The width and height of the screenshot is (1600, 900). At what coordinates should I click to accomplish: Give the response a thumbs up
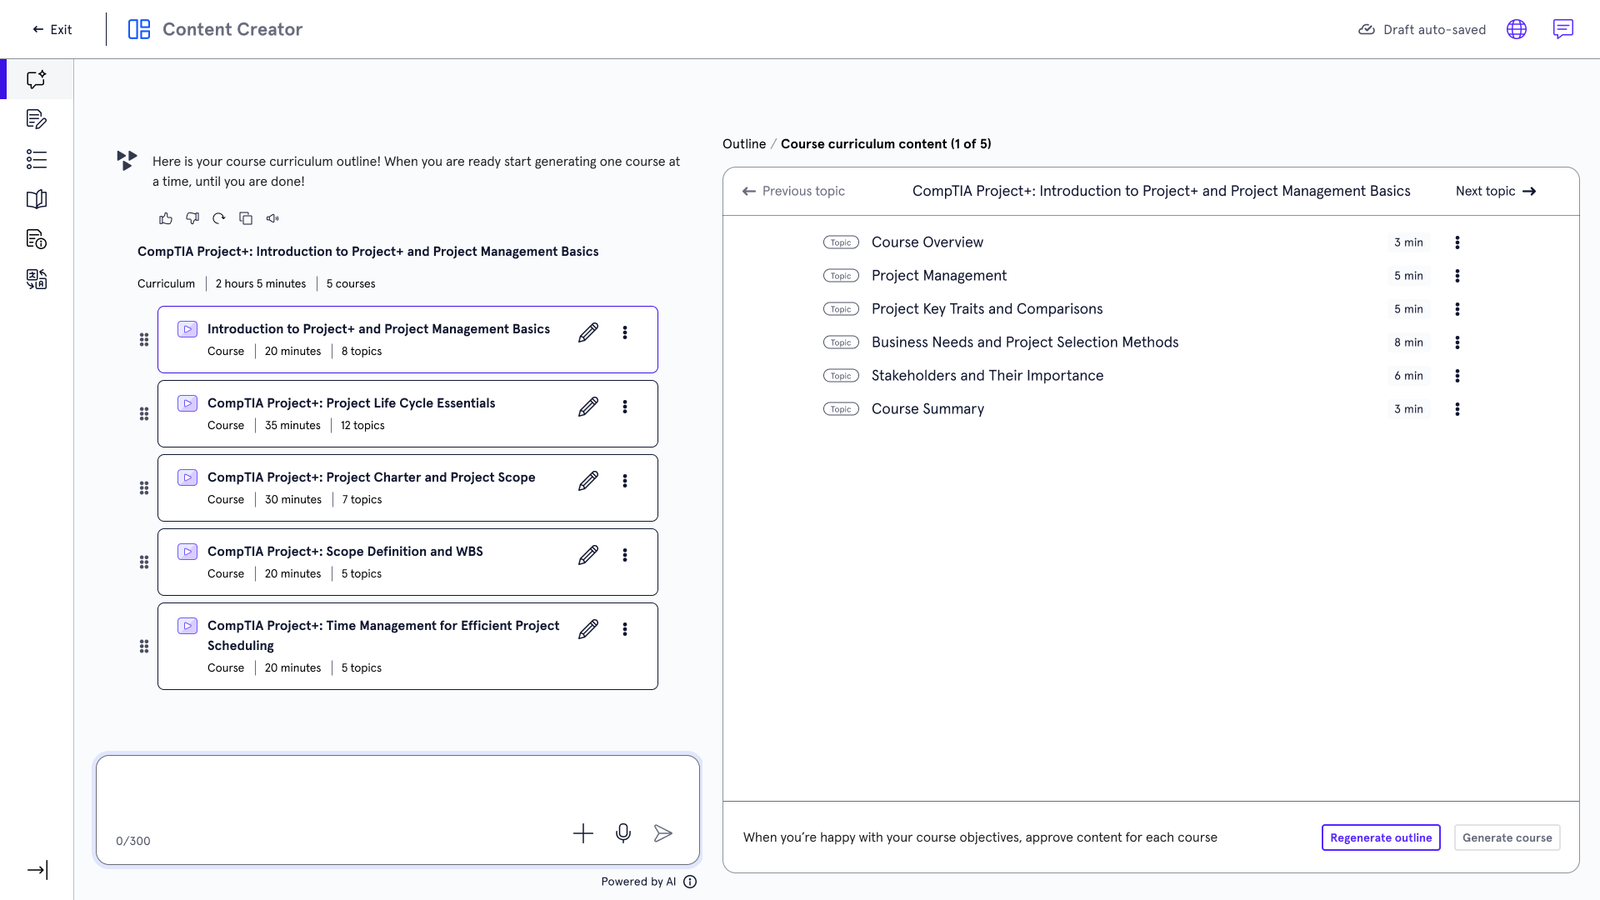pyautogui.click(x=166, y=218)
